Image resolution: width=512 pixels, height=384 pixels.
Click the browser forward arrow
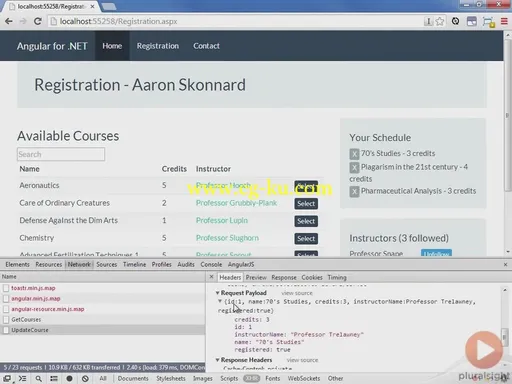coord(23,21)
